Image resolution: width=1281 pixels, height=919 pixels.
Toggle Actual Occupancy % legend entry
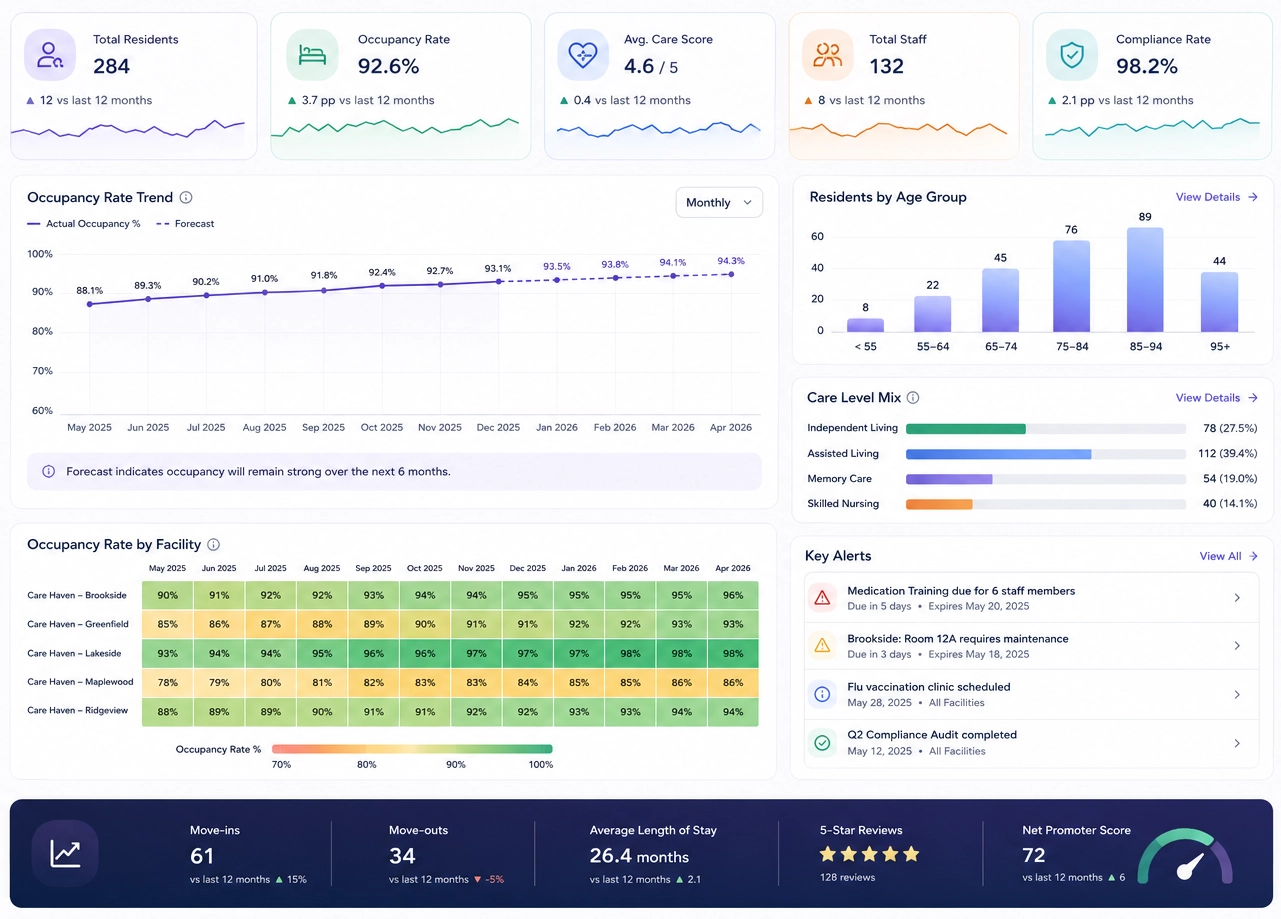point(84,224)
